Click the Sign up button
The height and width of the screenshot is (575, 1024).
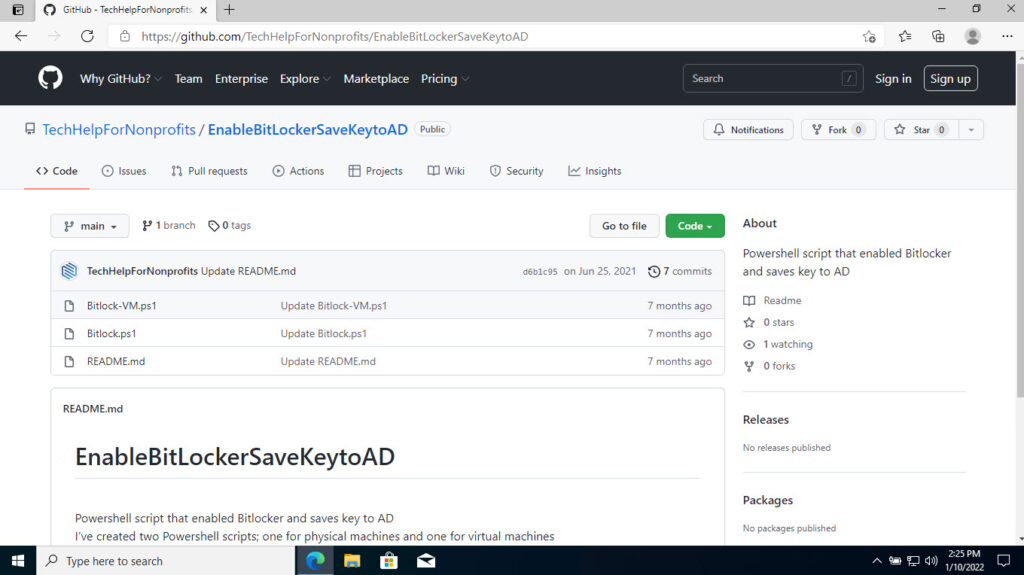[950, 78]
